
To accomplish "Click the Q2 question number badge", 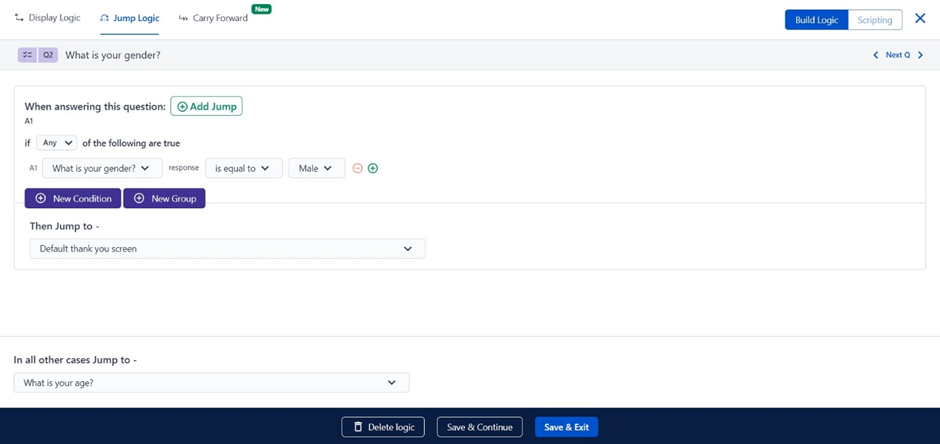I will (48, 55).
